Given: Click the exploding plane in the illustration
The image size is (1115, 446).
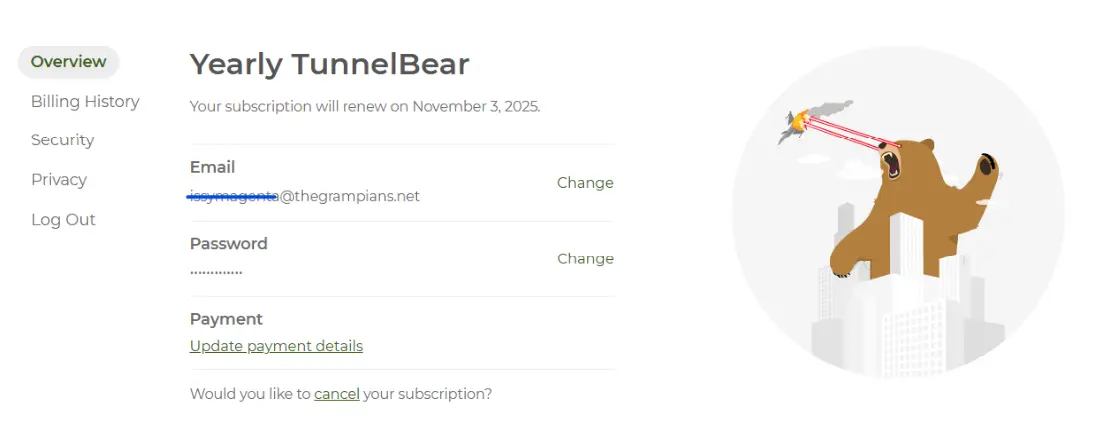Looking at the screenshot, I should coord(800,124).
